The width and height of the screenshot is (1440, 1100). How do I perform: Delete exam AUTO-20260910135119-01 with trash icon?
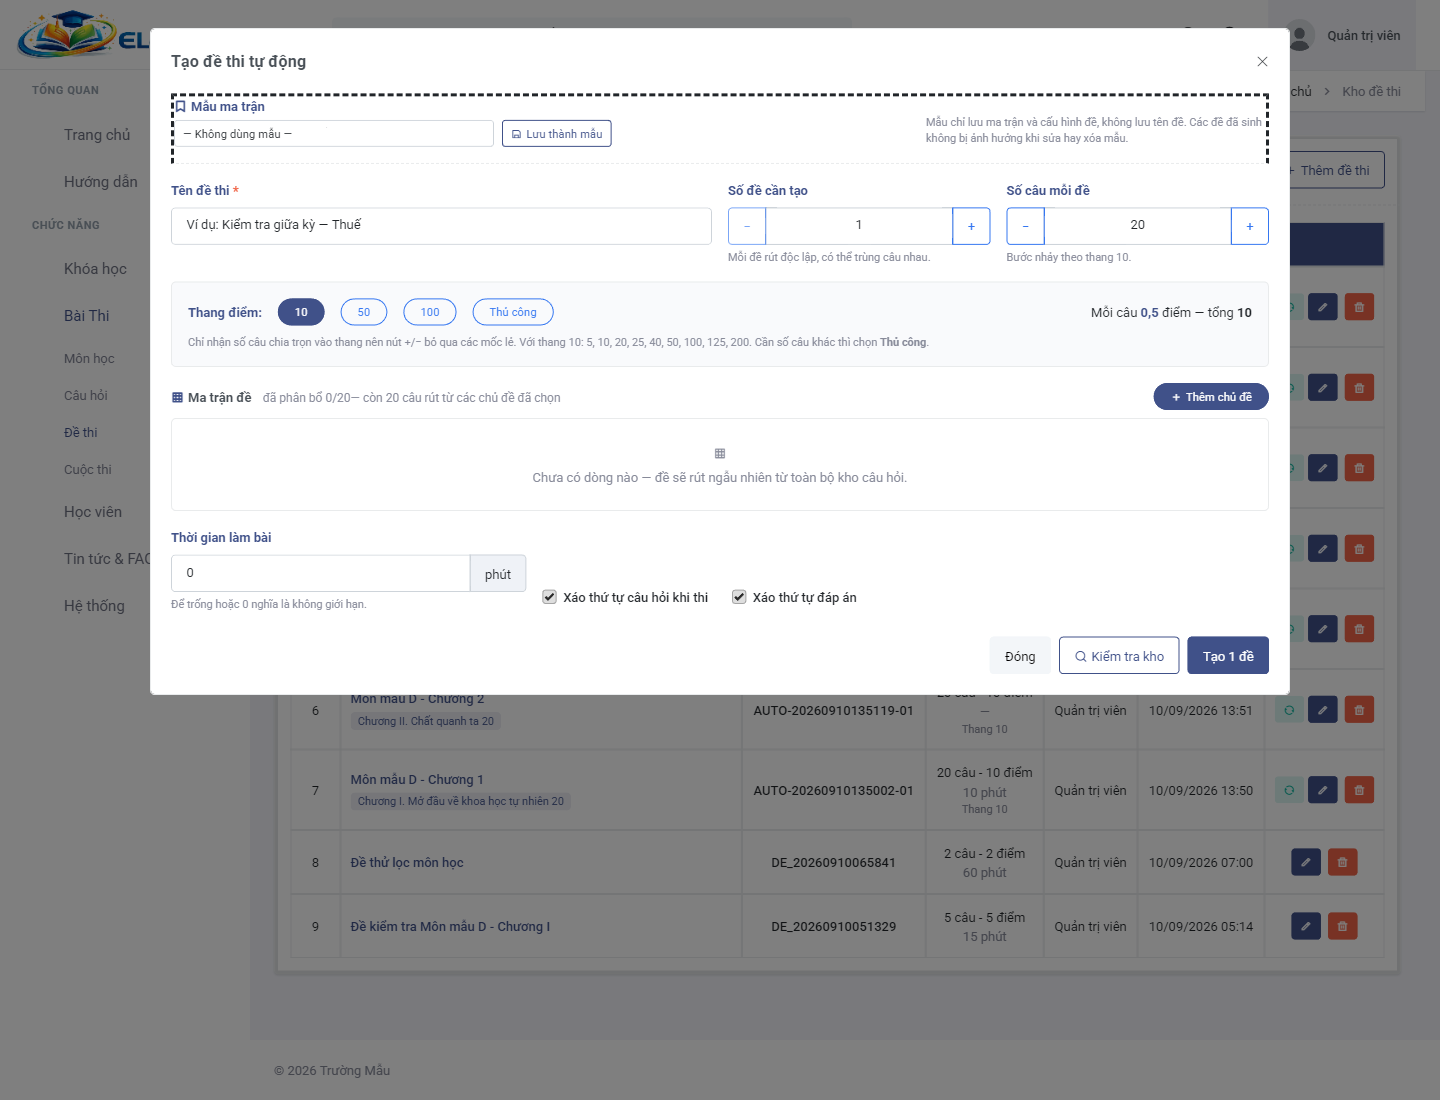(1359, 710)
